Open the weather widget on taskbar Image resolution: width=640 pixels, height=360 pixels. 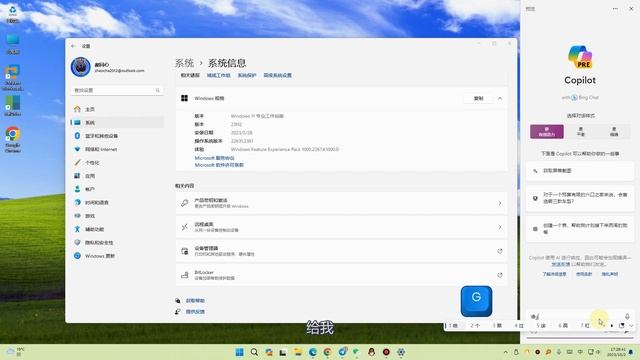(15, 352)
